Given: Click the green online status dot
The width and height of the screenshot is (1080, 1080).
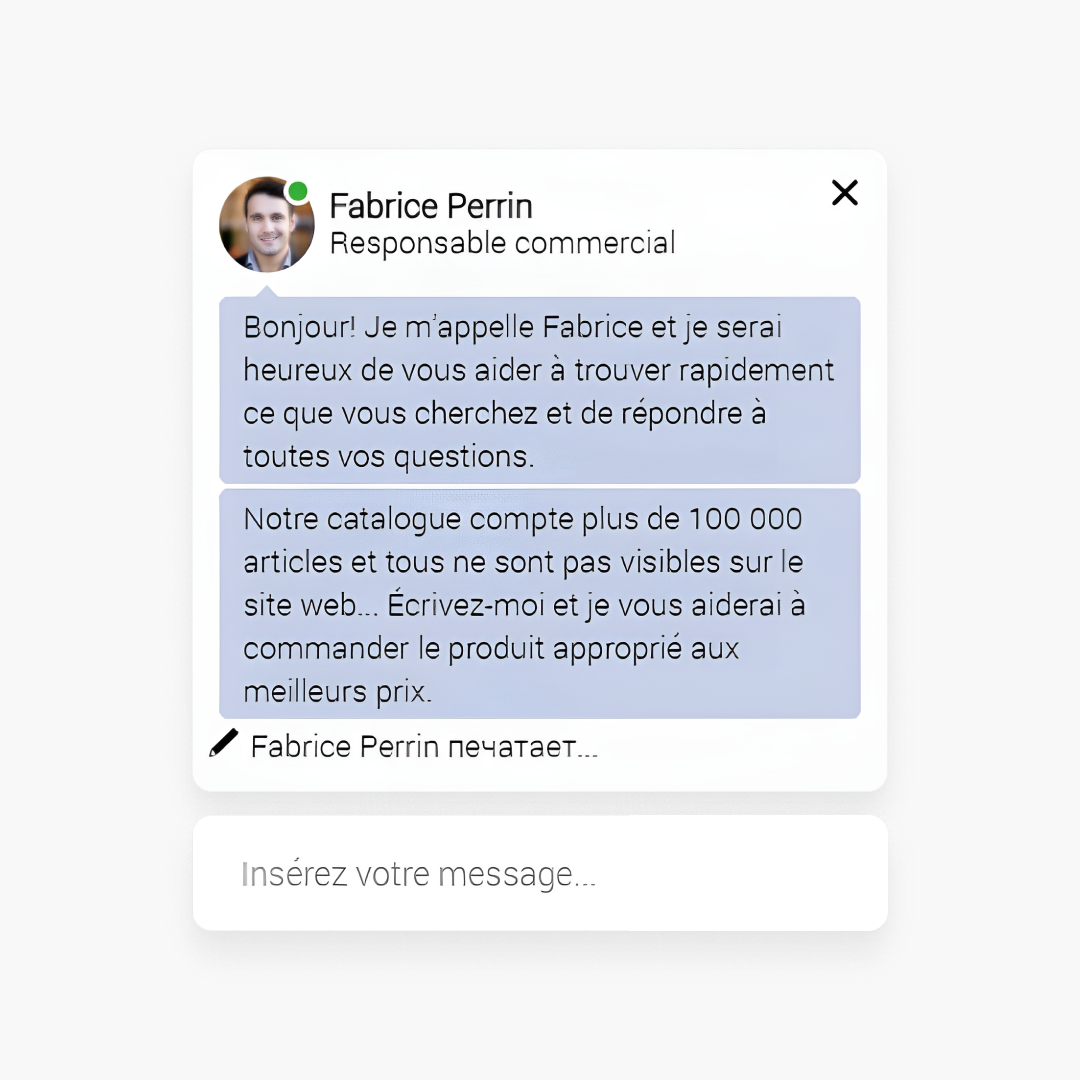Looking at the screenshot, I should coord(298,191).
